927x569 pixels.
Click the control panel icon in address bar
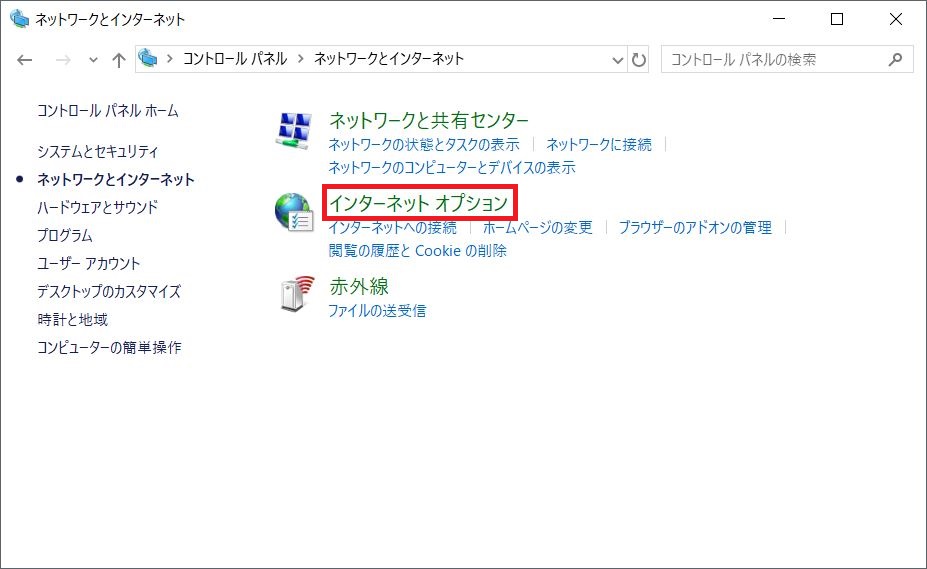pos(150,59)
